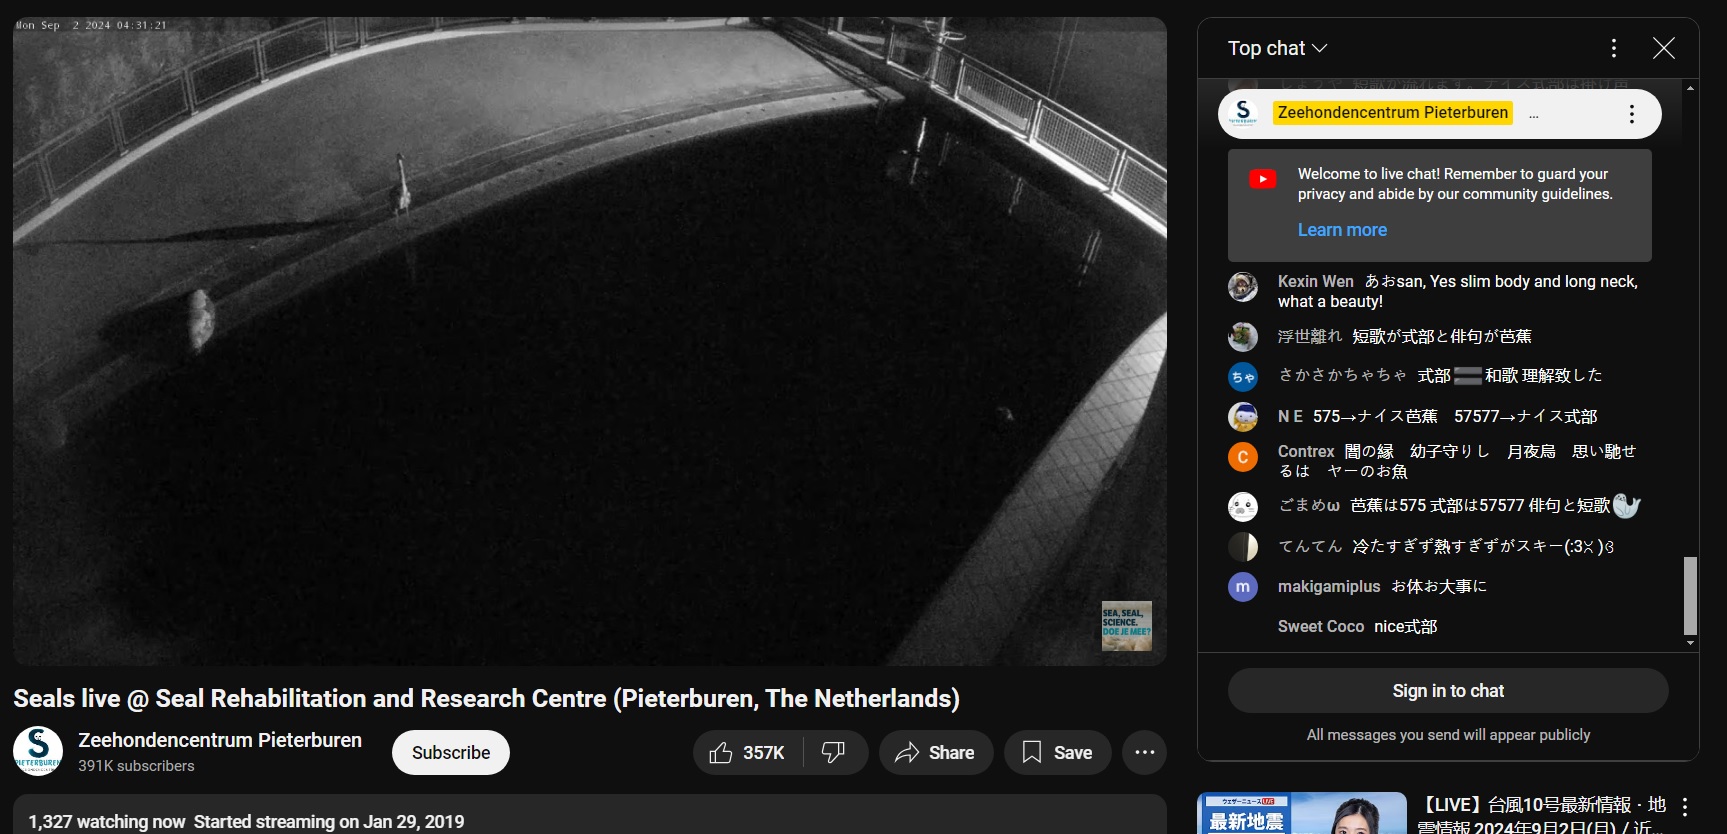The height and width of the screenshot is (834, 1727).
Task: Open Zeehondencentrum Pieterburen channel avatar
Action: click(x=38, y=751)
